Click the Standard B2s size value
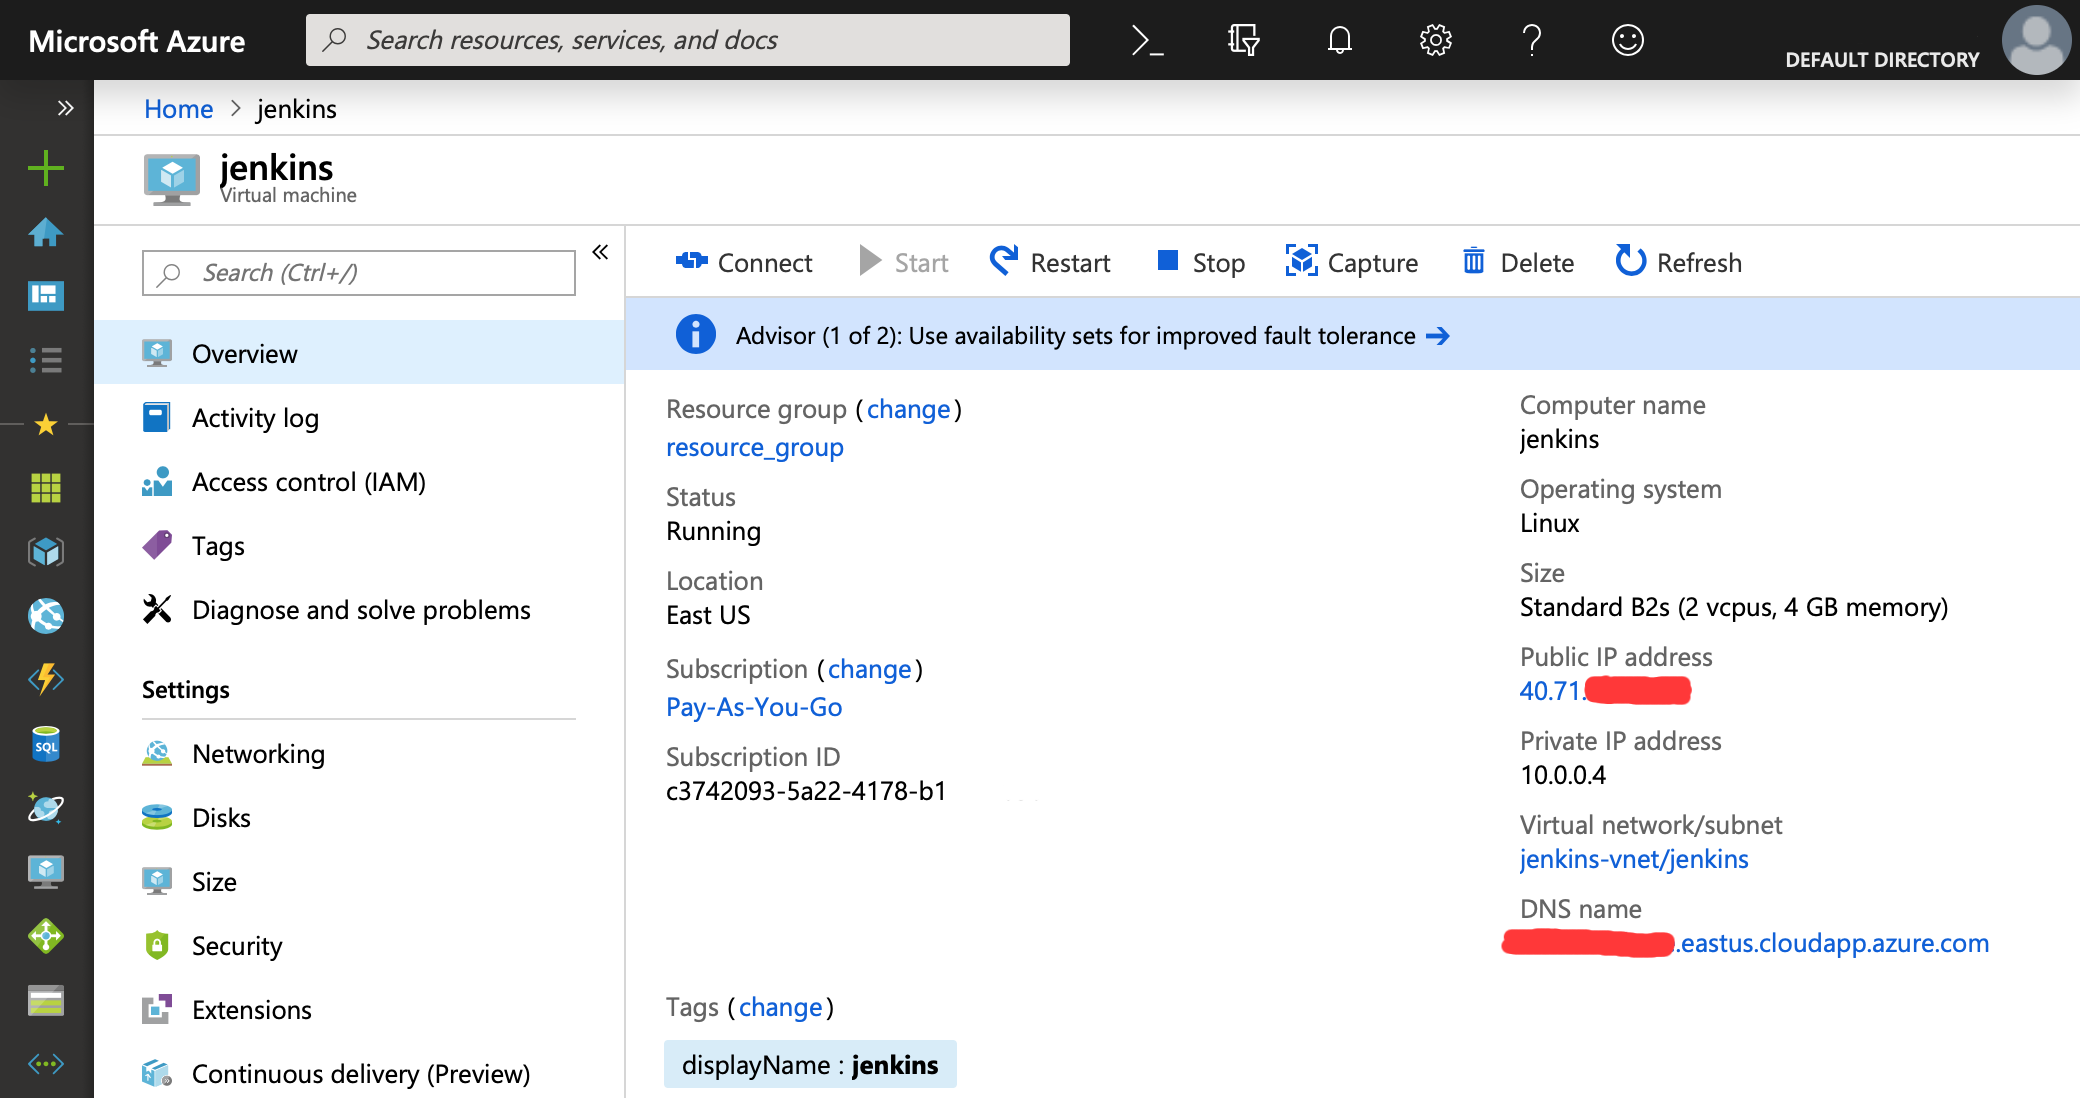 pos(1734,607)
